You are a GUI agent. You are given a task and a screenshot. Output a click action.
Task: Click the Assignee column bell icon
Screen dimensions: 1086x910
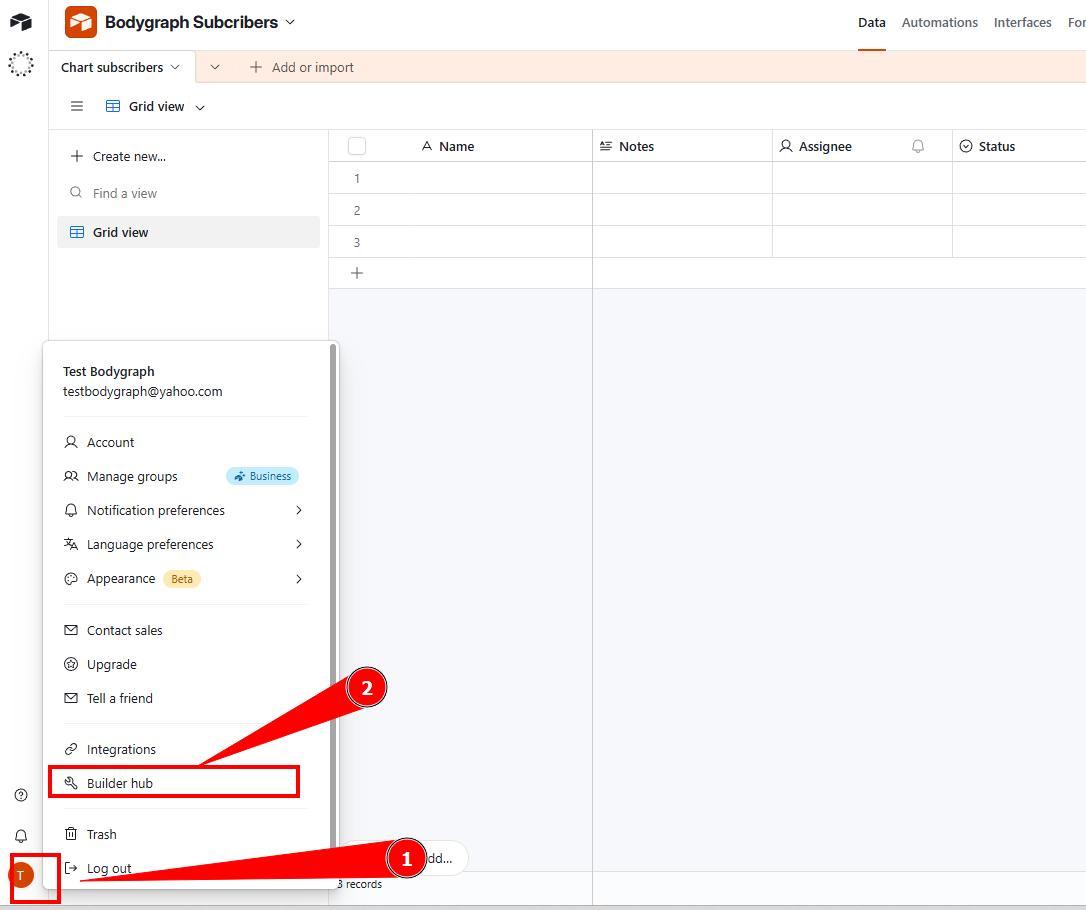pos(917,146)
